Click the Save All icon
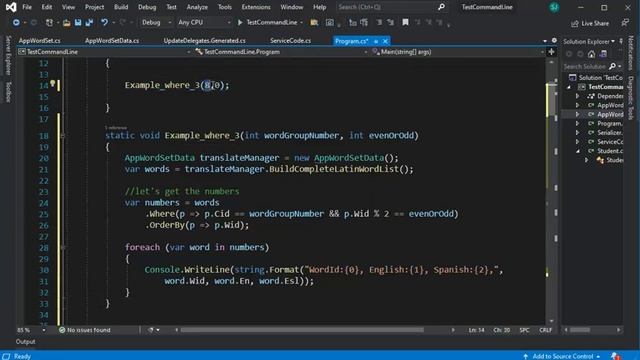640x360 pixels. click(89, 22)
